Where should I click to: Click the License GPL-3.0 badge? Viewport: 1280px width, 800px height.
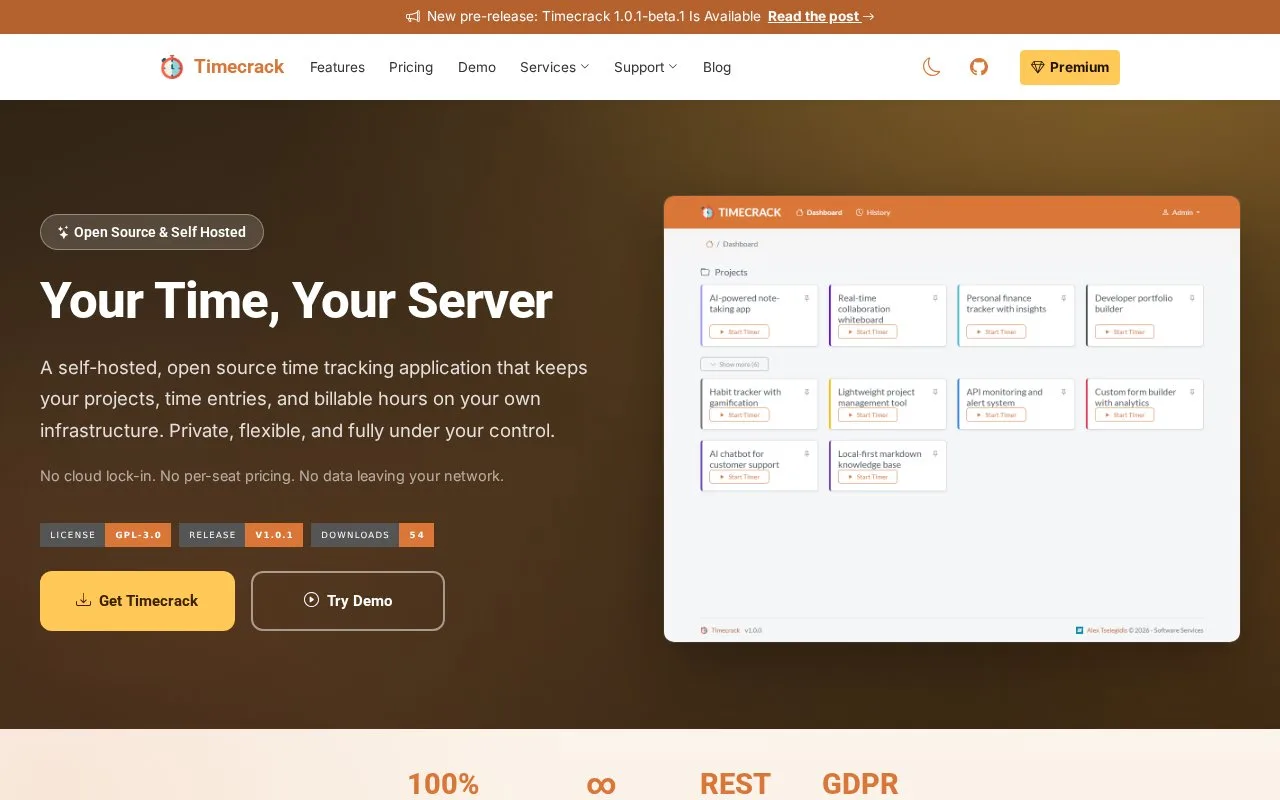[105, 535]
